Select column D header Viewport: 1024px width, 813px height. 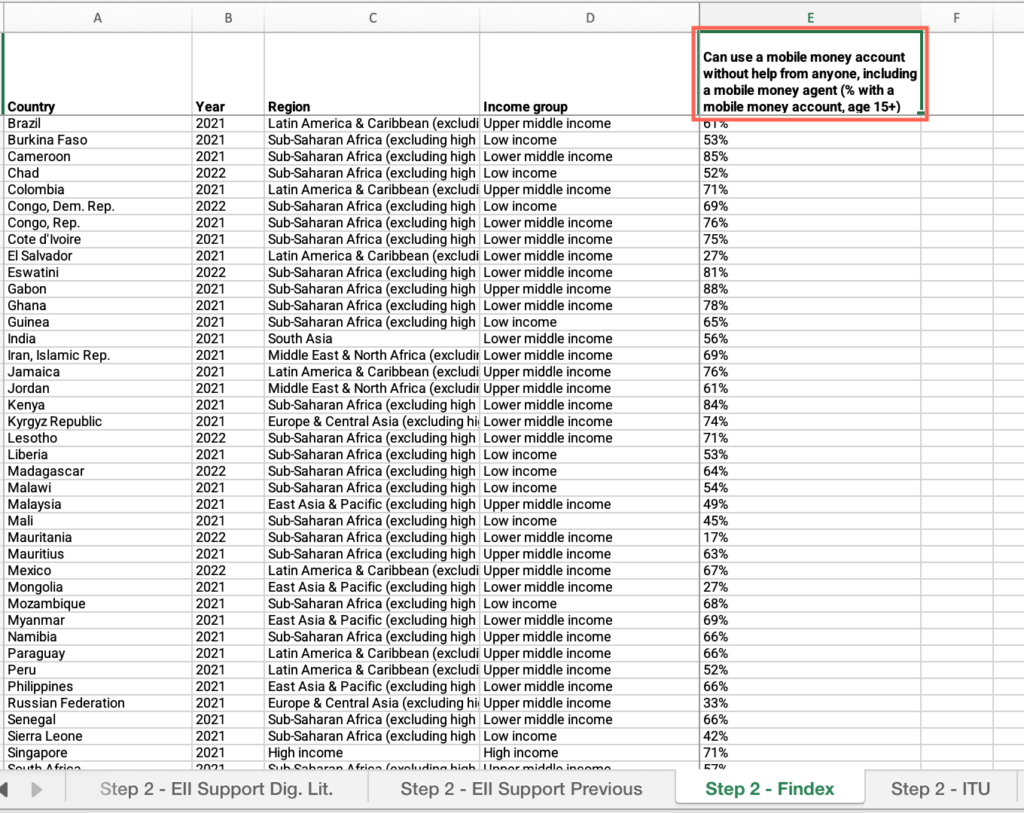point(590,18)
